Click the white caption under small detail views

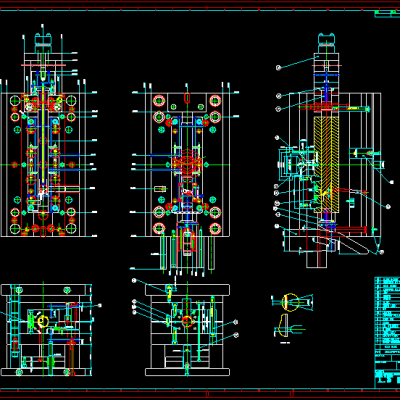pos(285,342)
